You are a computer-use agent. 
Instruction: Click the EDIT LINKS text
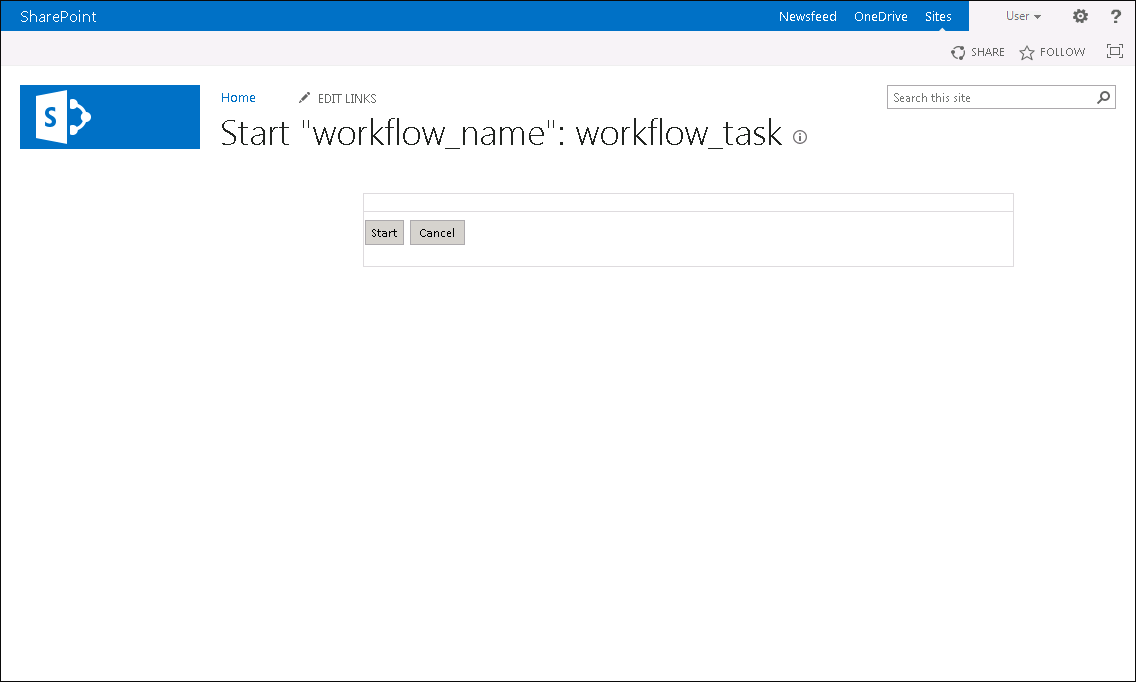[x=347, y=98]
